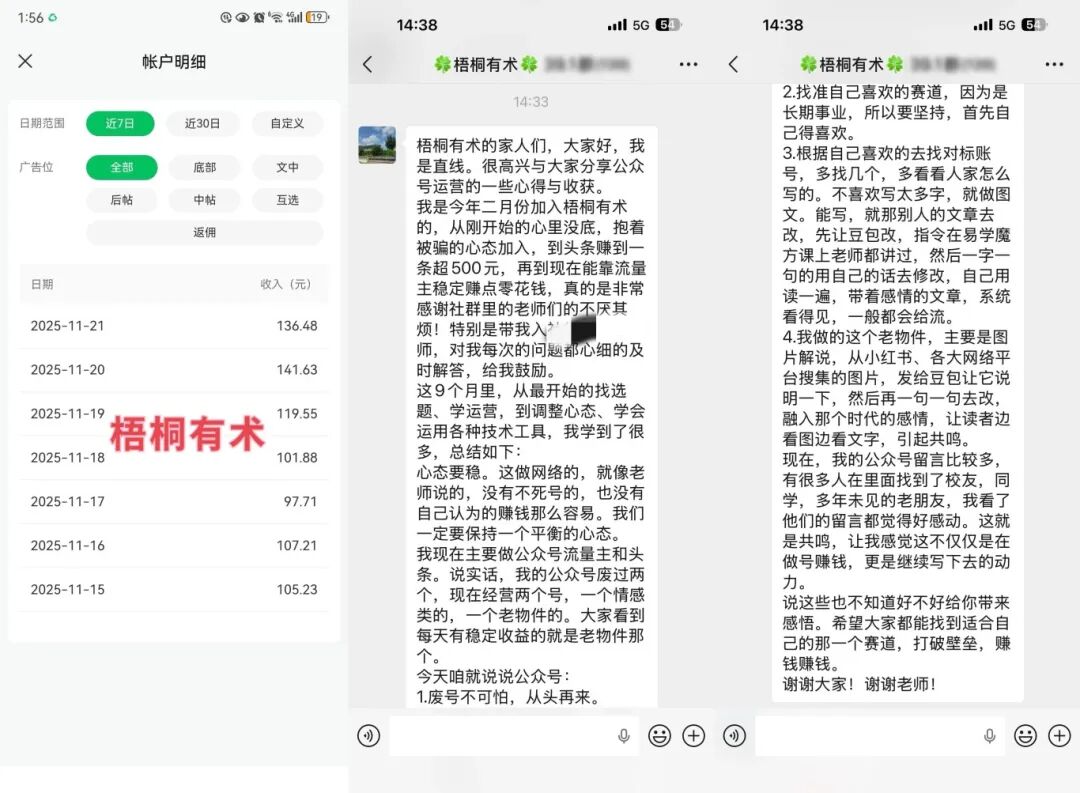Switch to the 文中 ad position filter
The width and height of the screenshot is (1080, 793).
(287, 167)
